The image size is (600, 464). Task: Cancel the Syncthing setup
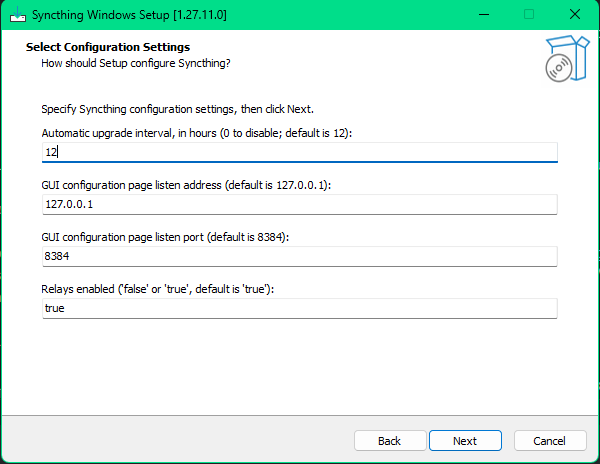click(550, 441)
